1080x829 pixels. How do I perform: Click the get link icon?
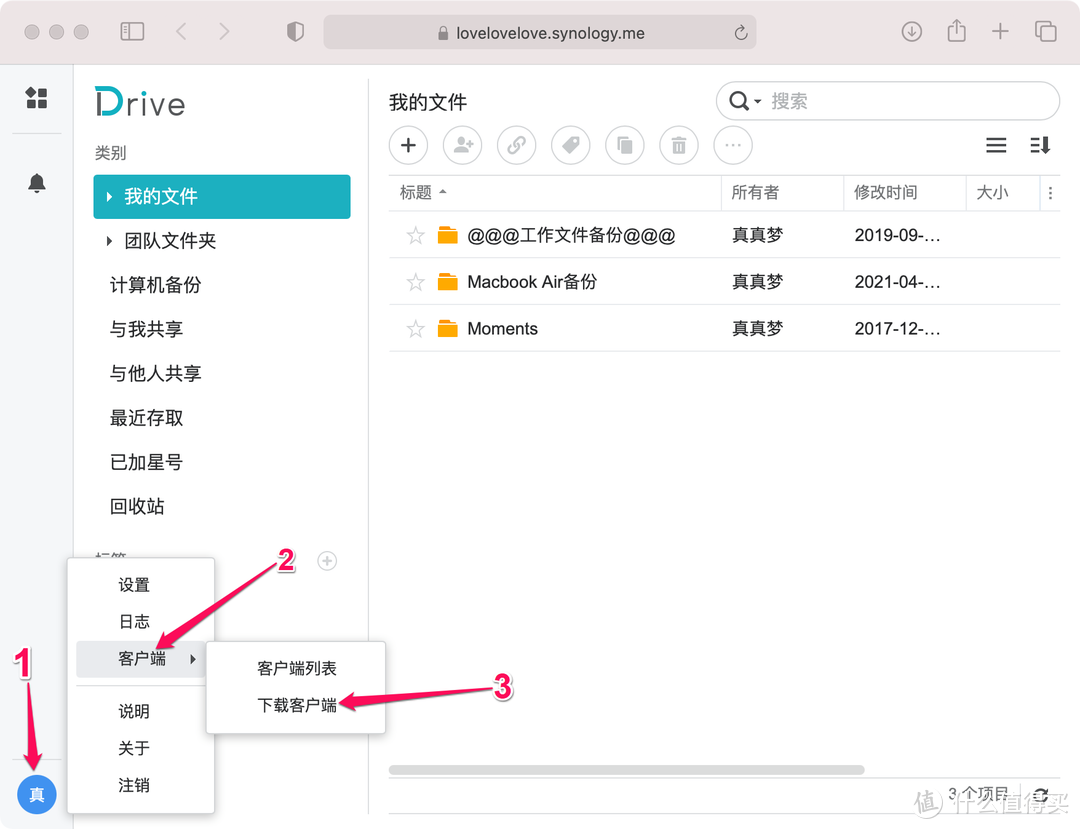coord(516,146)
